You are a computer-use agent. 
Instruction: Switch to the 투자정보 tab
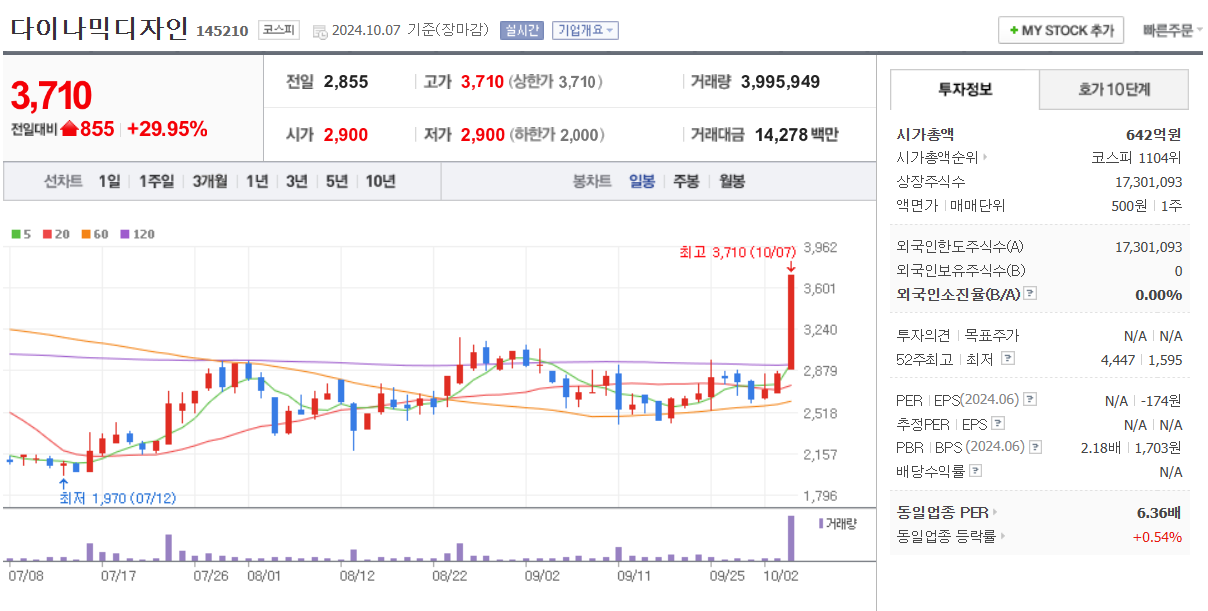point(965,89)
